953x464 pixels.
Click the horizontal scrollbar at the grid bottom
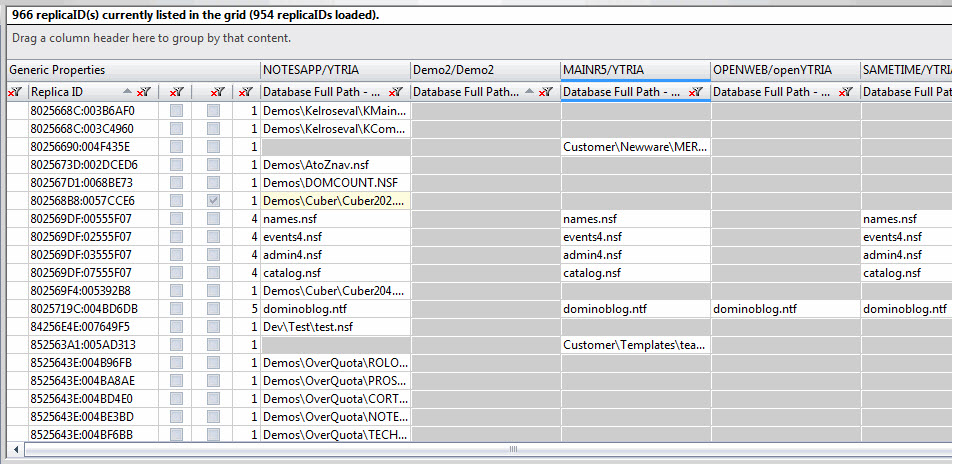click(x=480, y=451)
